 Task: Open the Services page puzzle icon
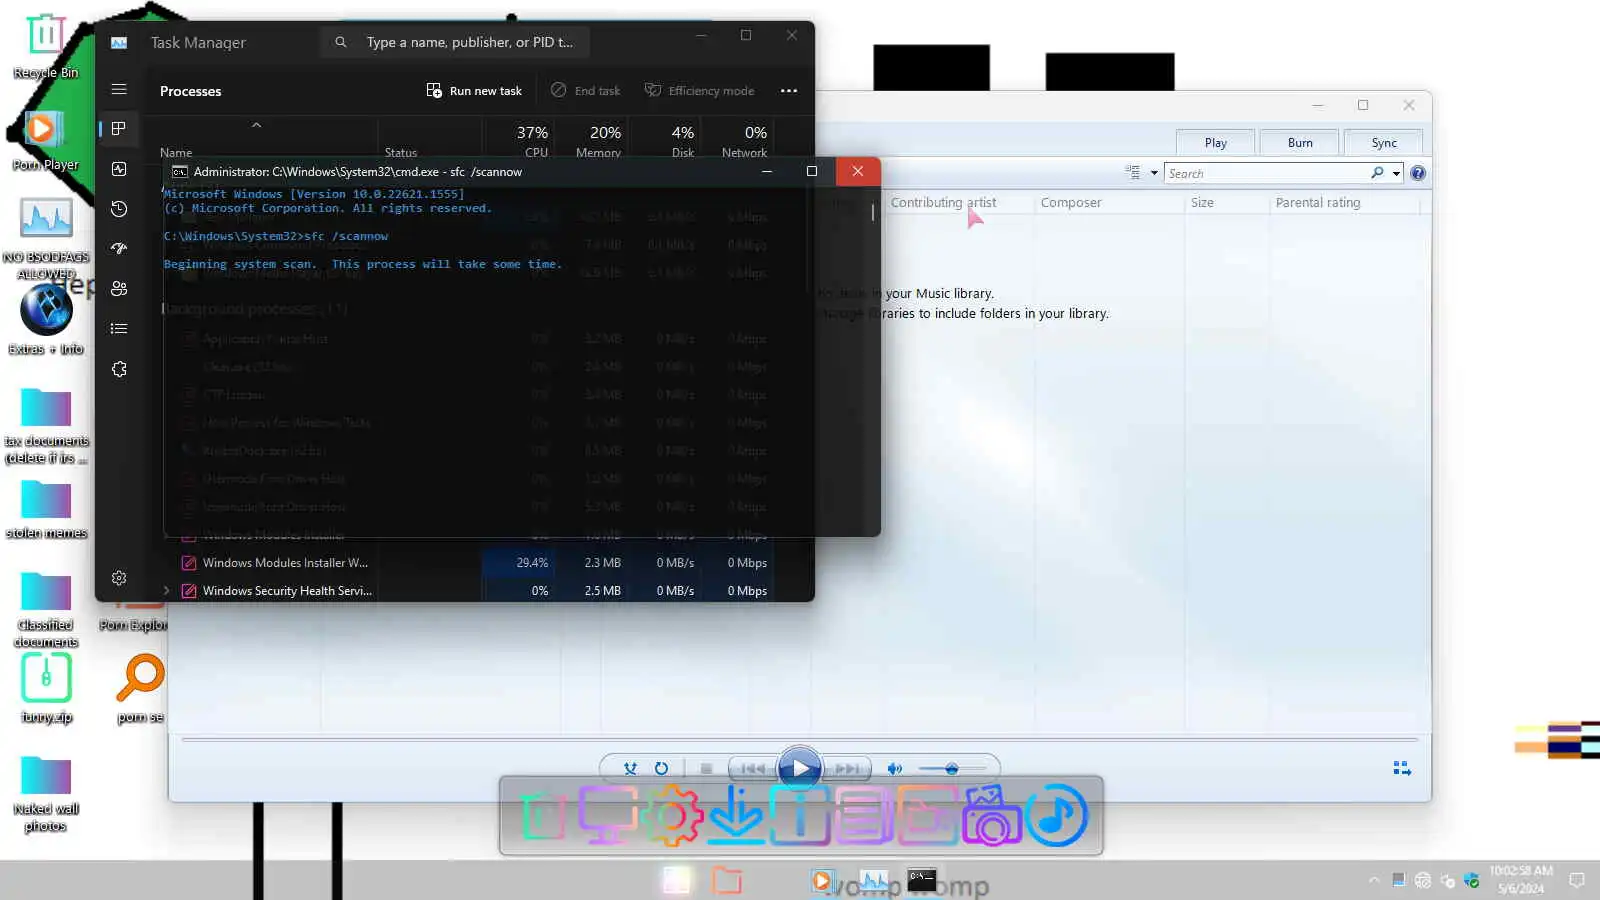coord(119,369)
